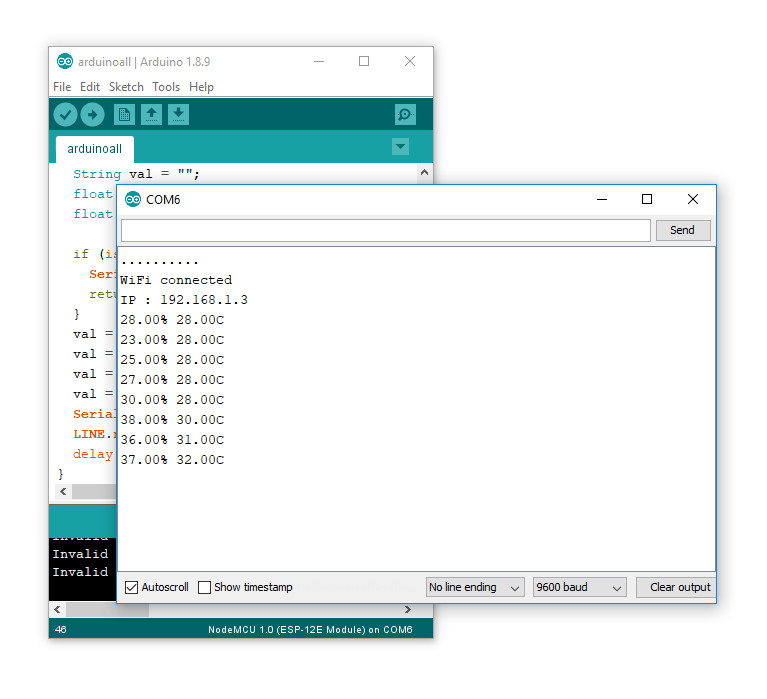This screenshot has height=699, width=767.
Task: Open the Tools menu
Action: click(x=166, y=87)
